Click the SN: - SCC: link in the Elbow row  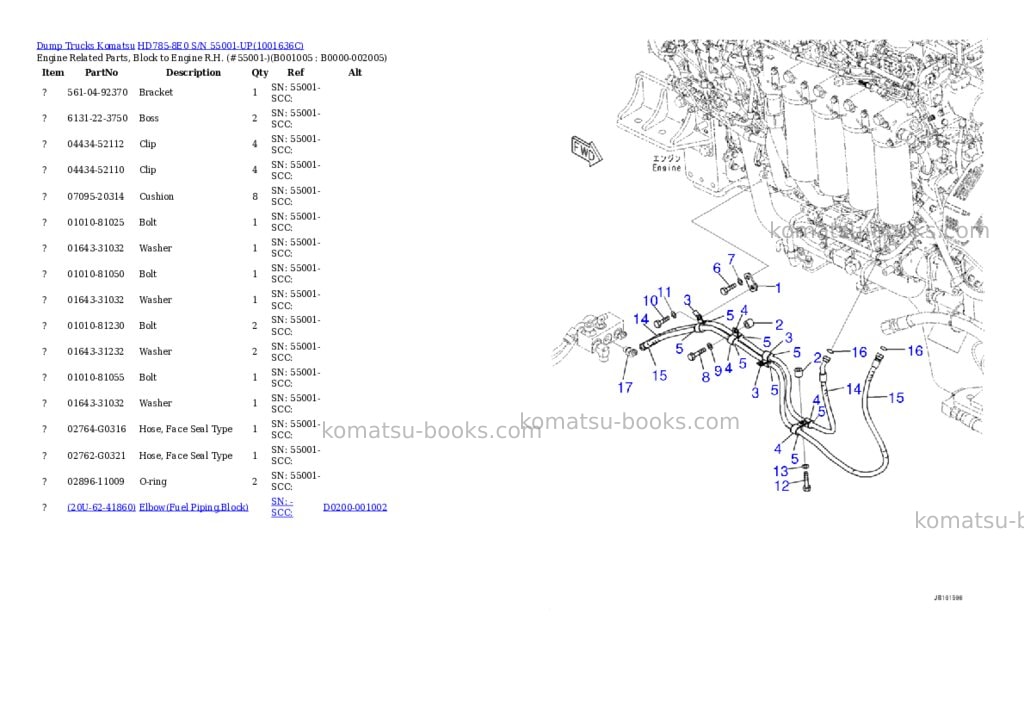pyautogui.click(x=282, y=507)
